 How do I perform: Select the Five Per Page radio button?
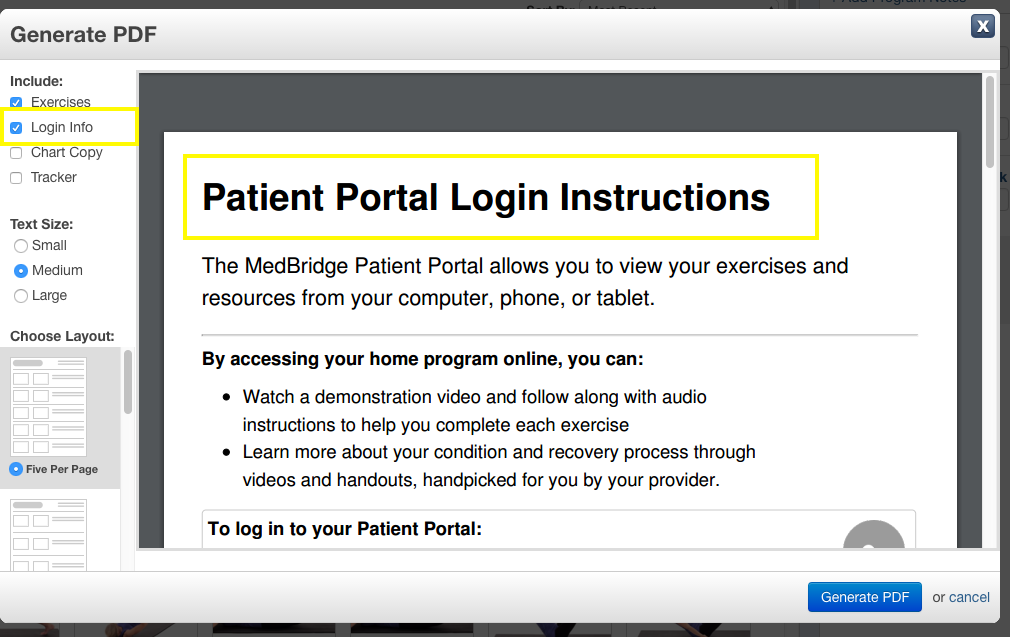(16, 469)
